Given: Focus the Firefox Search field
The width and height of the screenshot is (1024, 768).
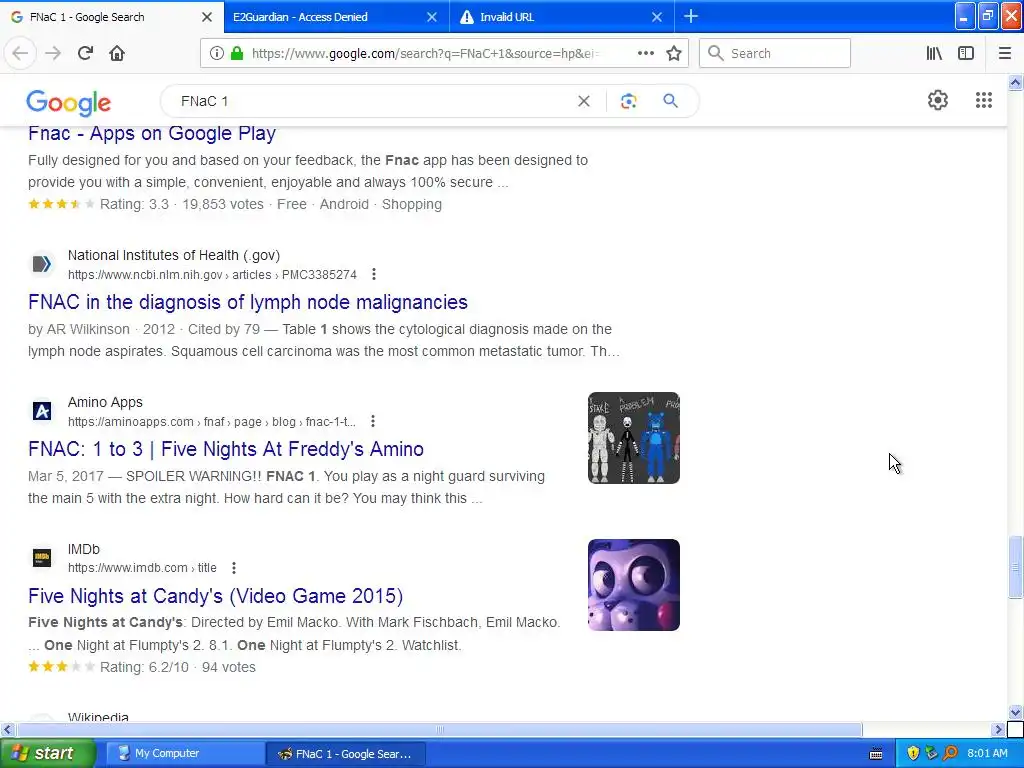Looking at the screenshot, I should 775,53.
